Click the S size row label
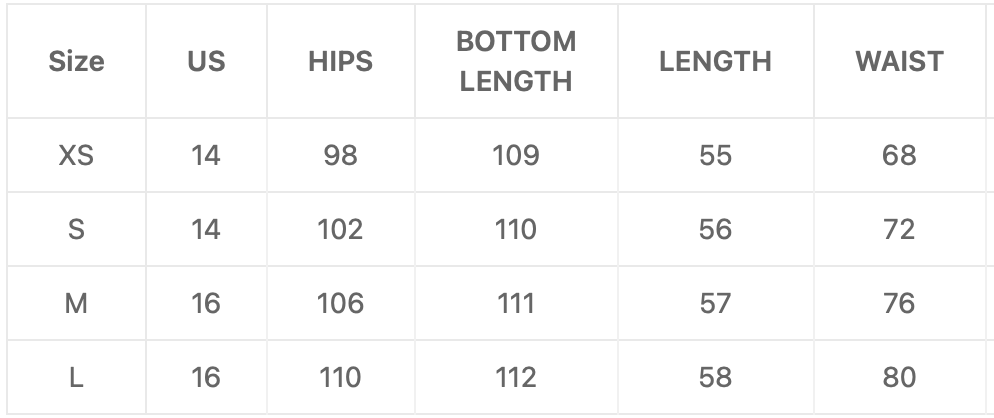The image size is (994, 418). tap(76, 229)
